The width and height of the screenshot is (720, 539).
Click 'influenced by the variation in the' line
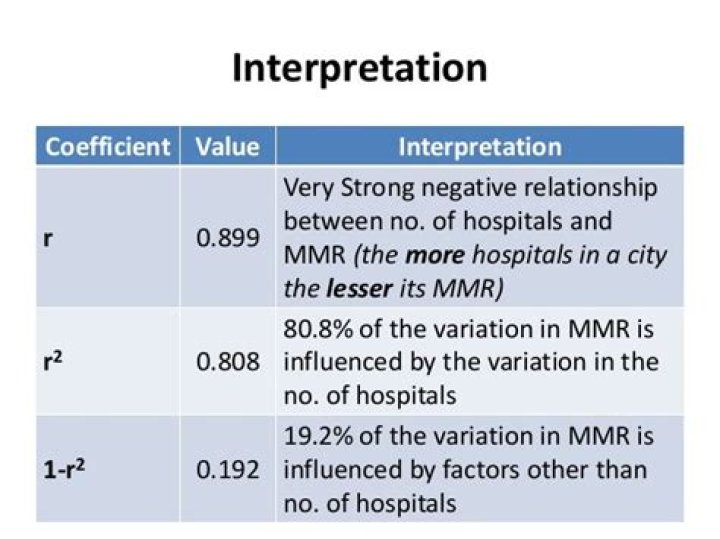(x=471, y=362)
